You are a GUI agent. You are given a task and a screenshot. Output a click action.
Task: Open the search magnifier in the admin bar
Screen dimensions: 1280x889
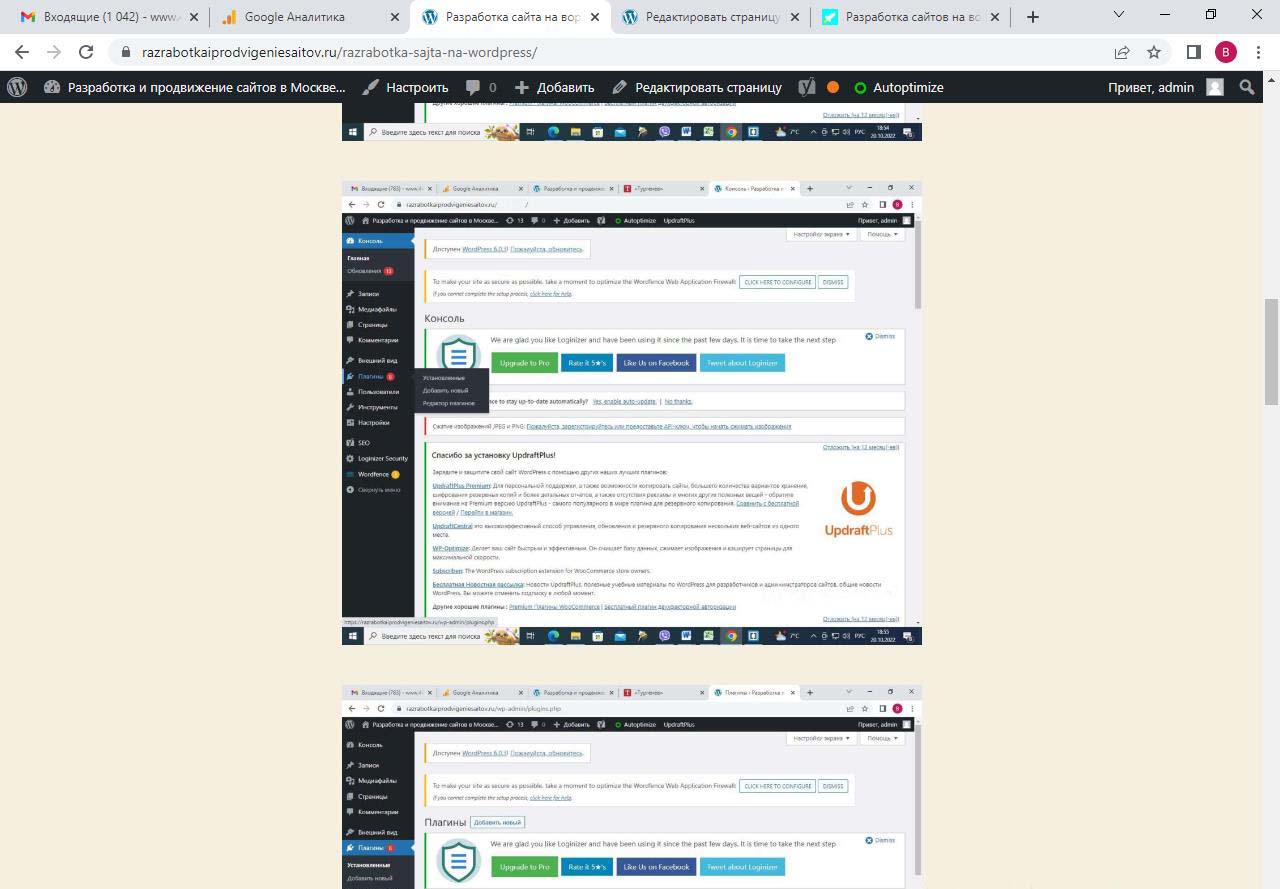coord(1247,87)
